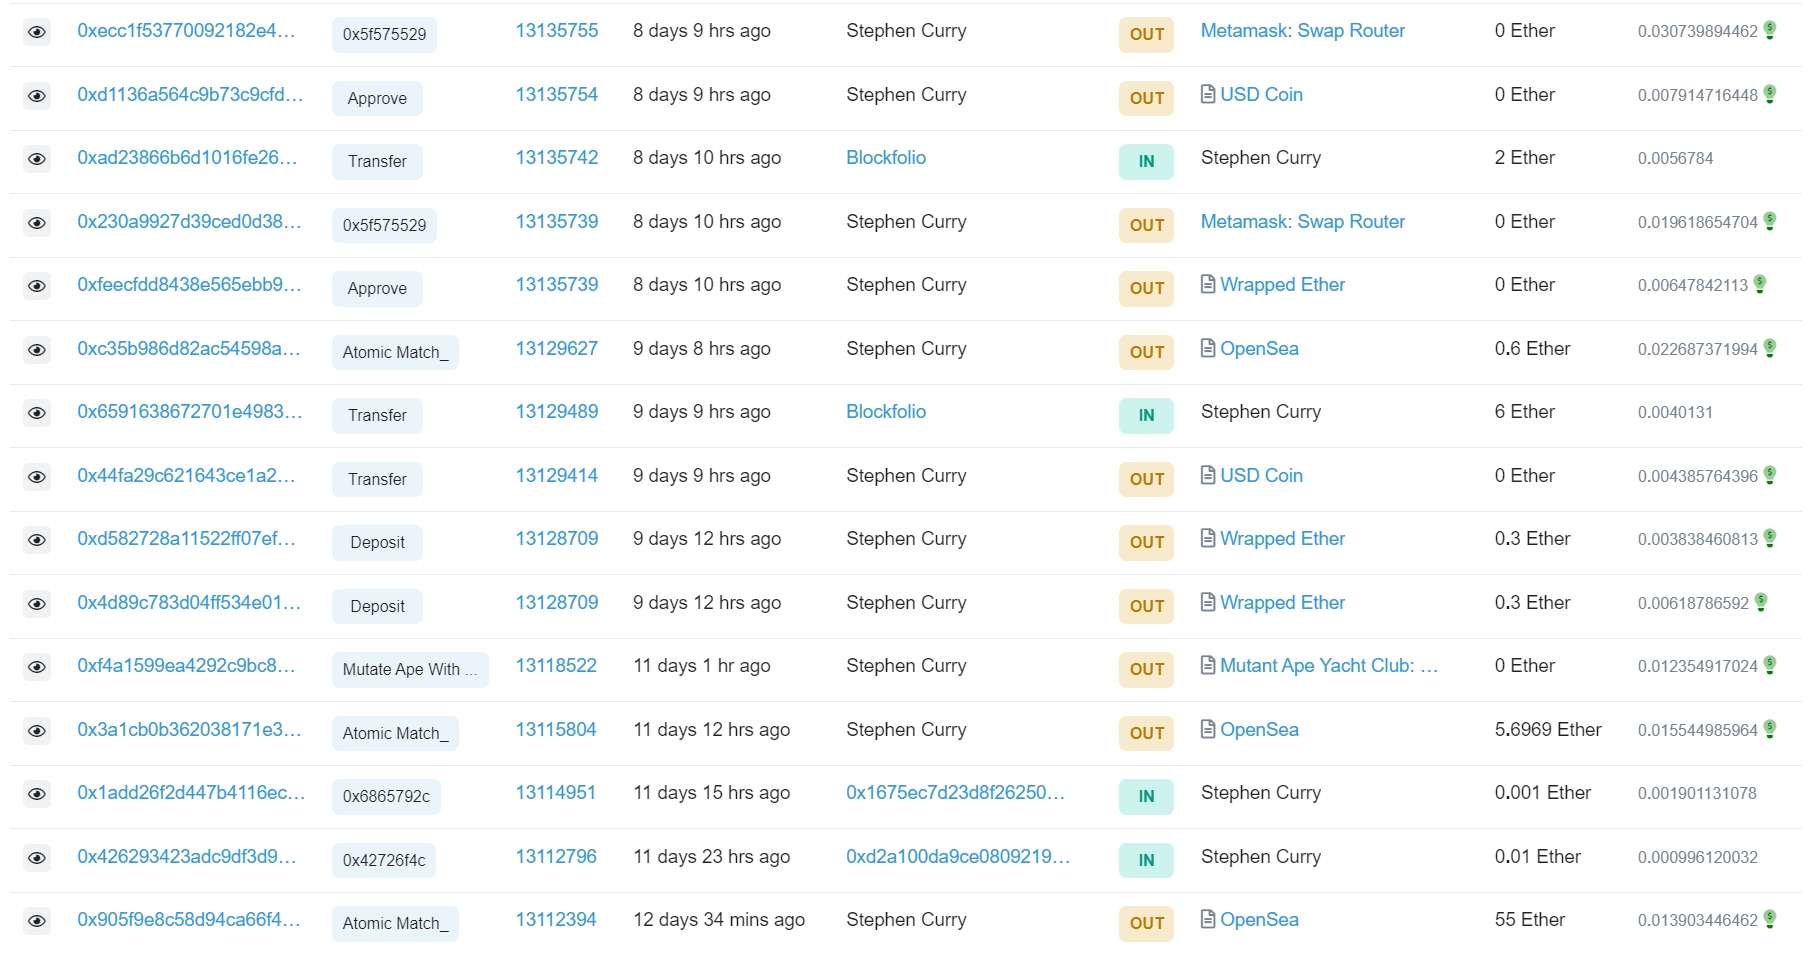Click eye icon for transaction 0x3a1cb0b362038171e3
1813x957 pixels.
coord(37,731)
